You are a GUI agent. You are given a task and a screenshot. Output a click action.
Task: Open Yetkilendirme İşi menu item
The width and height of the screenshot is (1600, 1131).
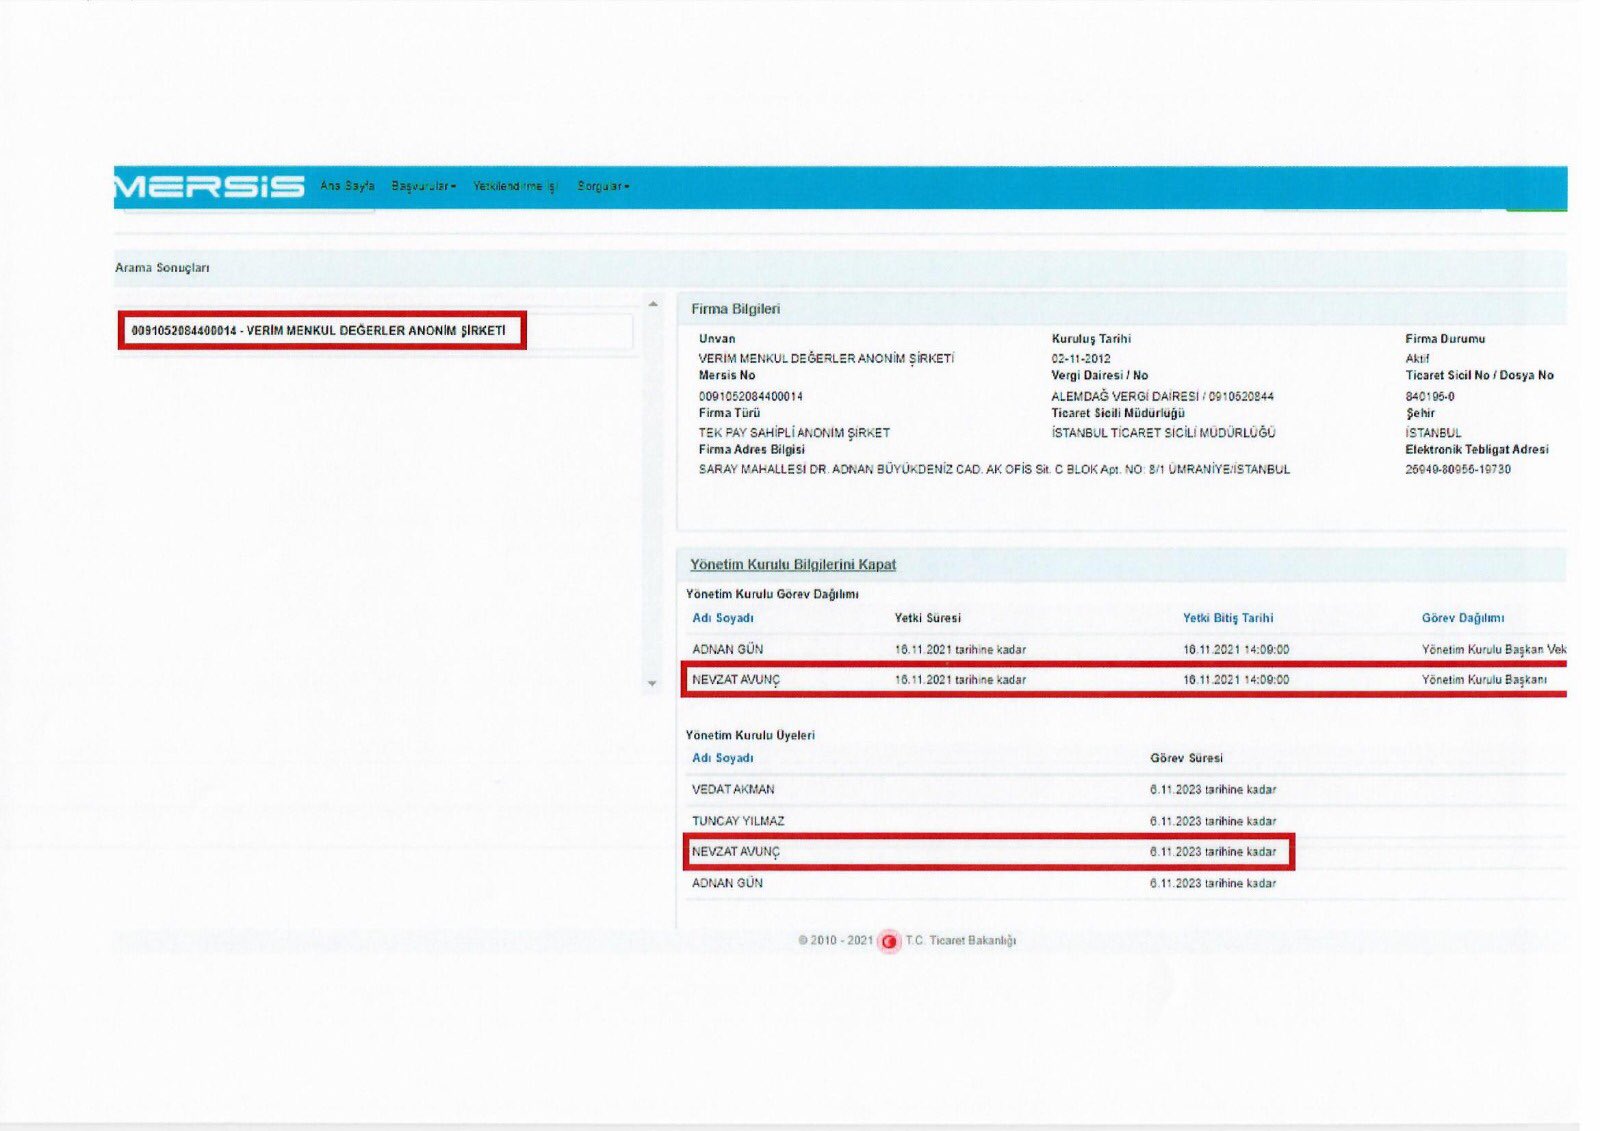[515, 186]
